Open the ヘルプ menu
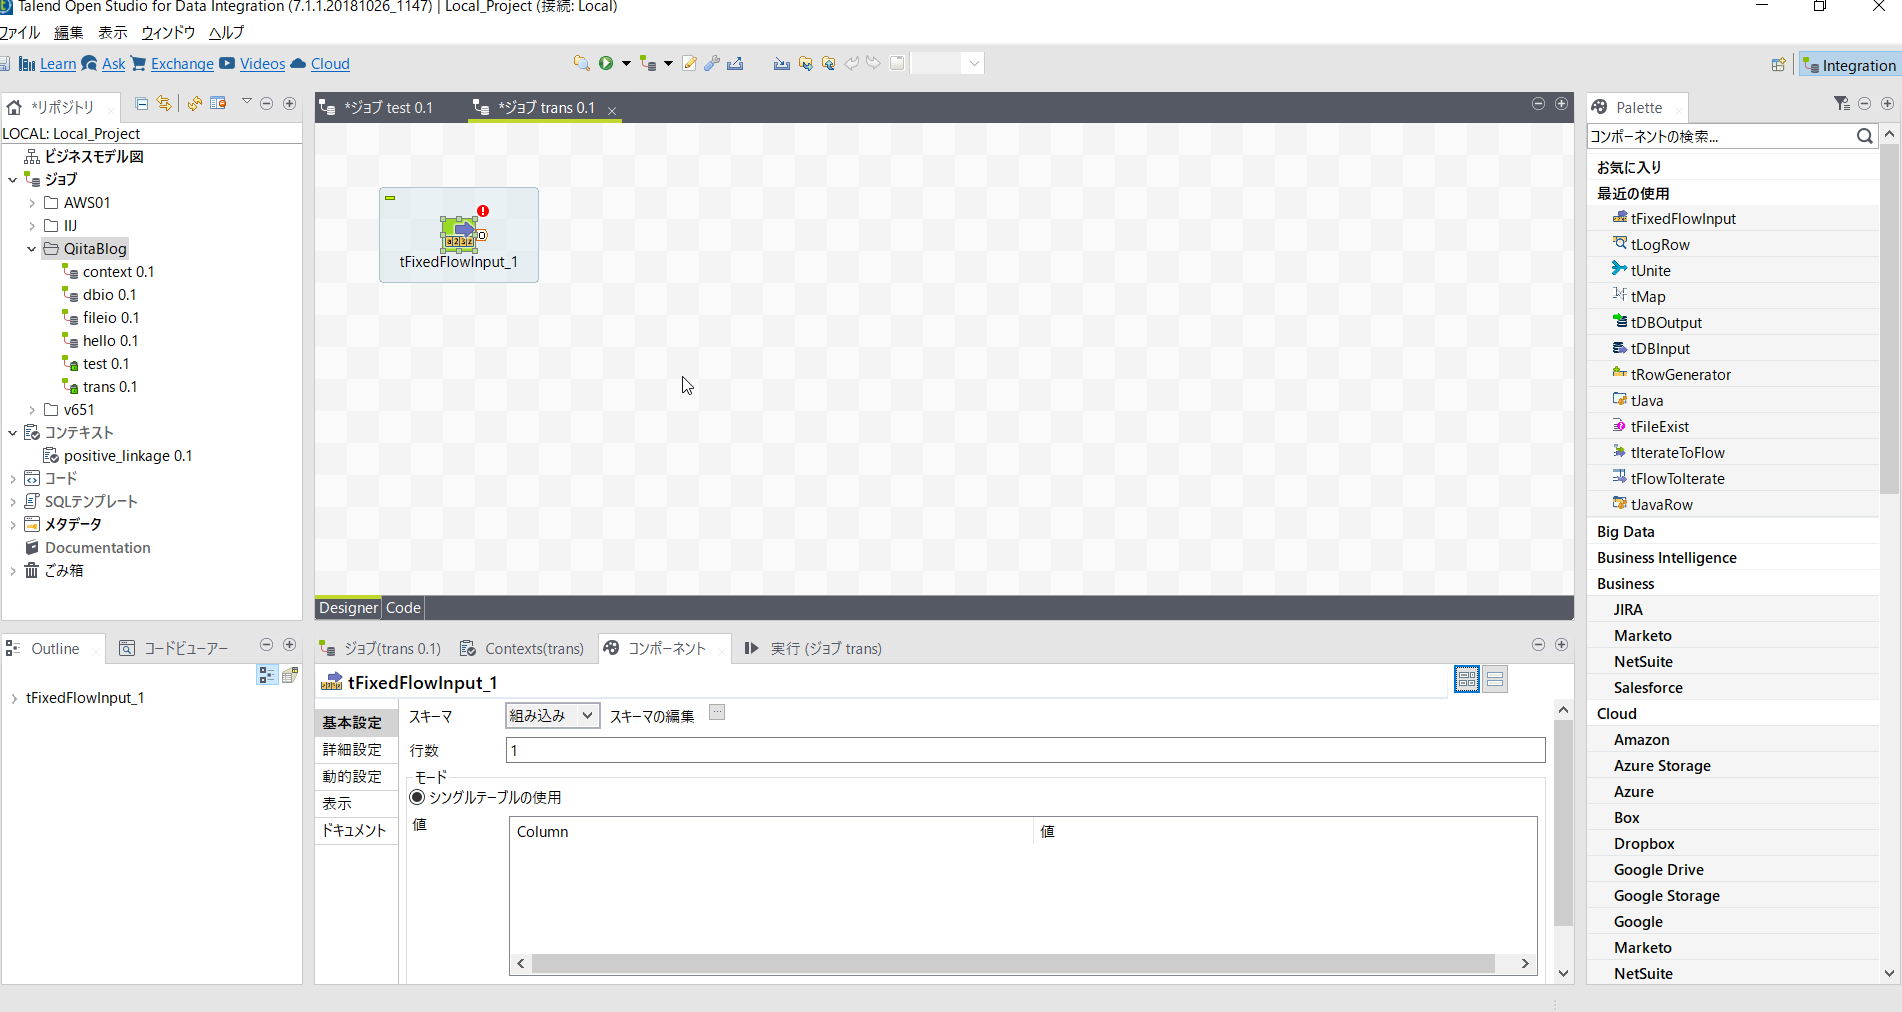This screenshot has width=1902, height=1012. [225, 32]
